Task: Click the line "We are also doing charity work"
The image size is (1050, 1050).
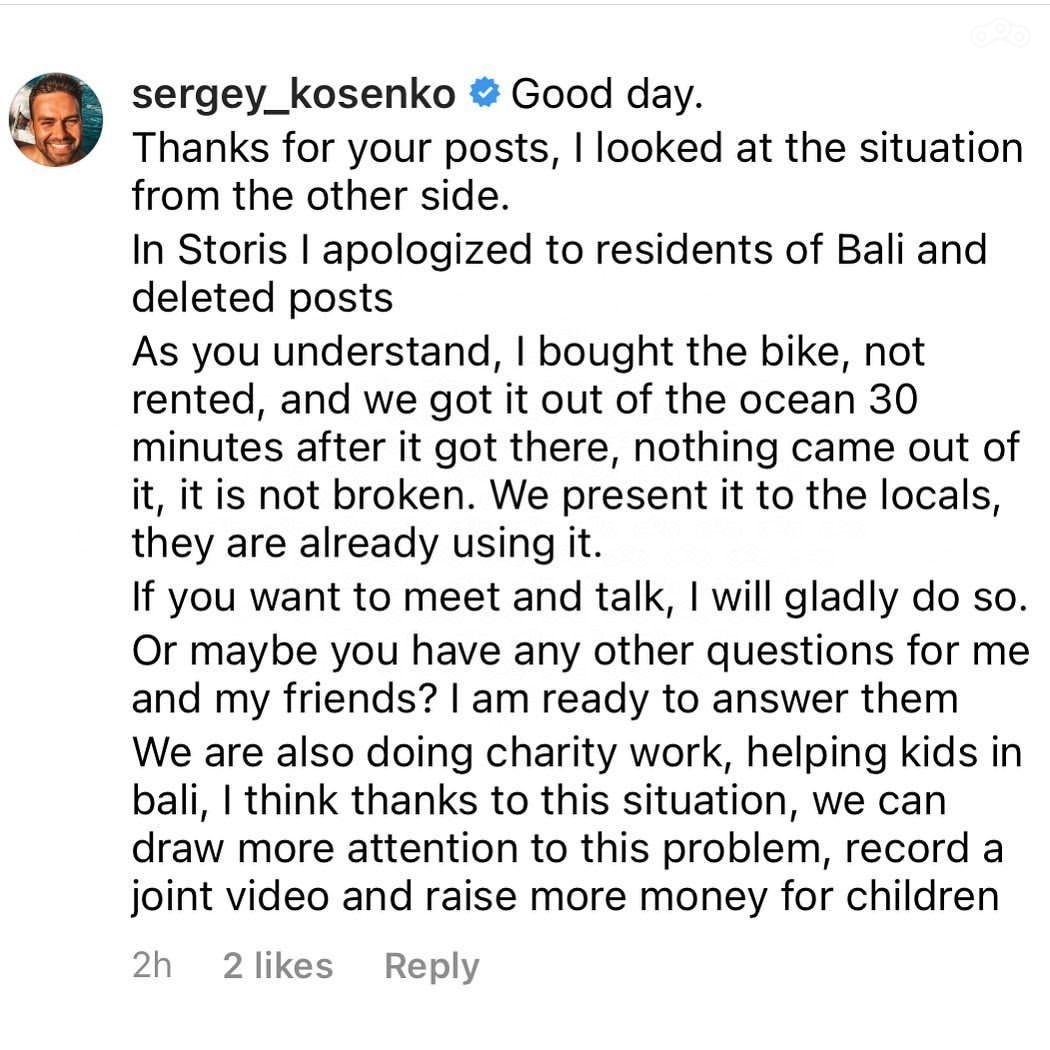Action: click(577, 753)
